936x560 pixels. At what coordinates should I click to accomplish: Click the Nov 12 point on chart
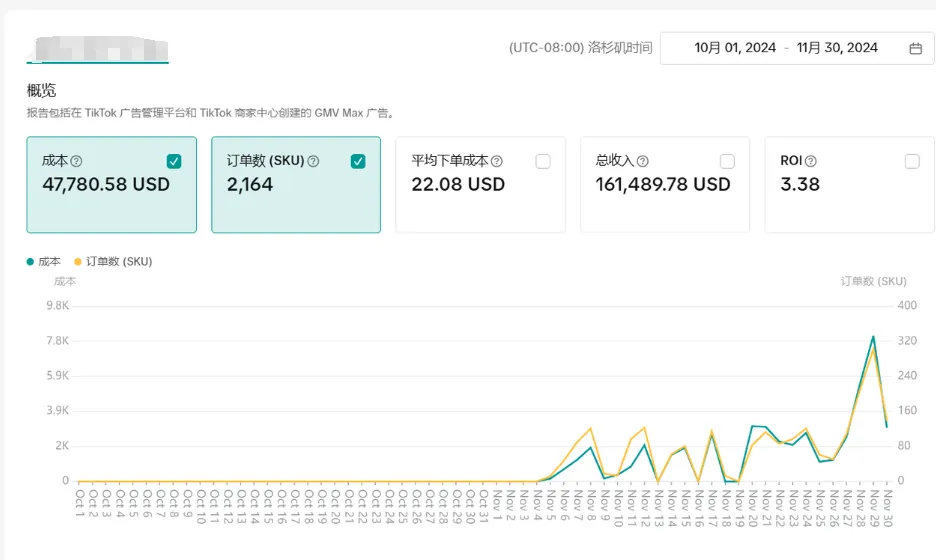(x=645, y=427)
